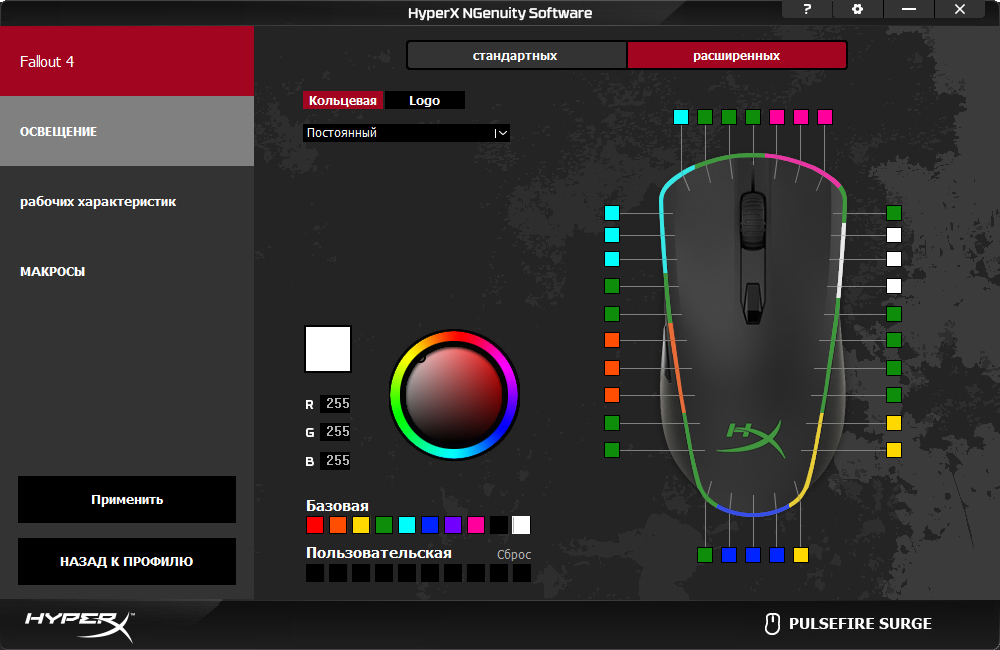
Task: Select the topmost cyan LED zone left of mouse
Action: [x=612, y=213]
